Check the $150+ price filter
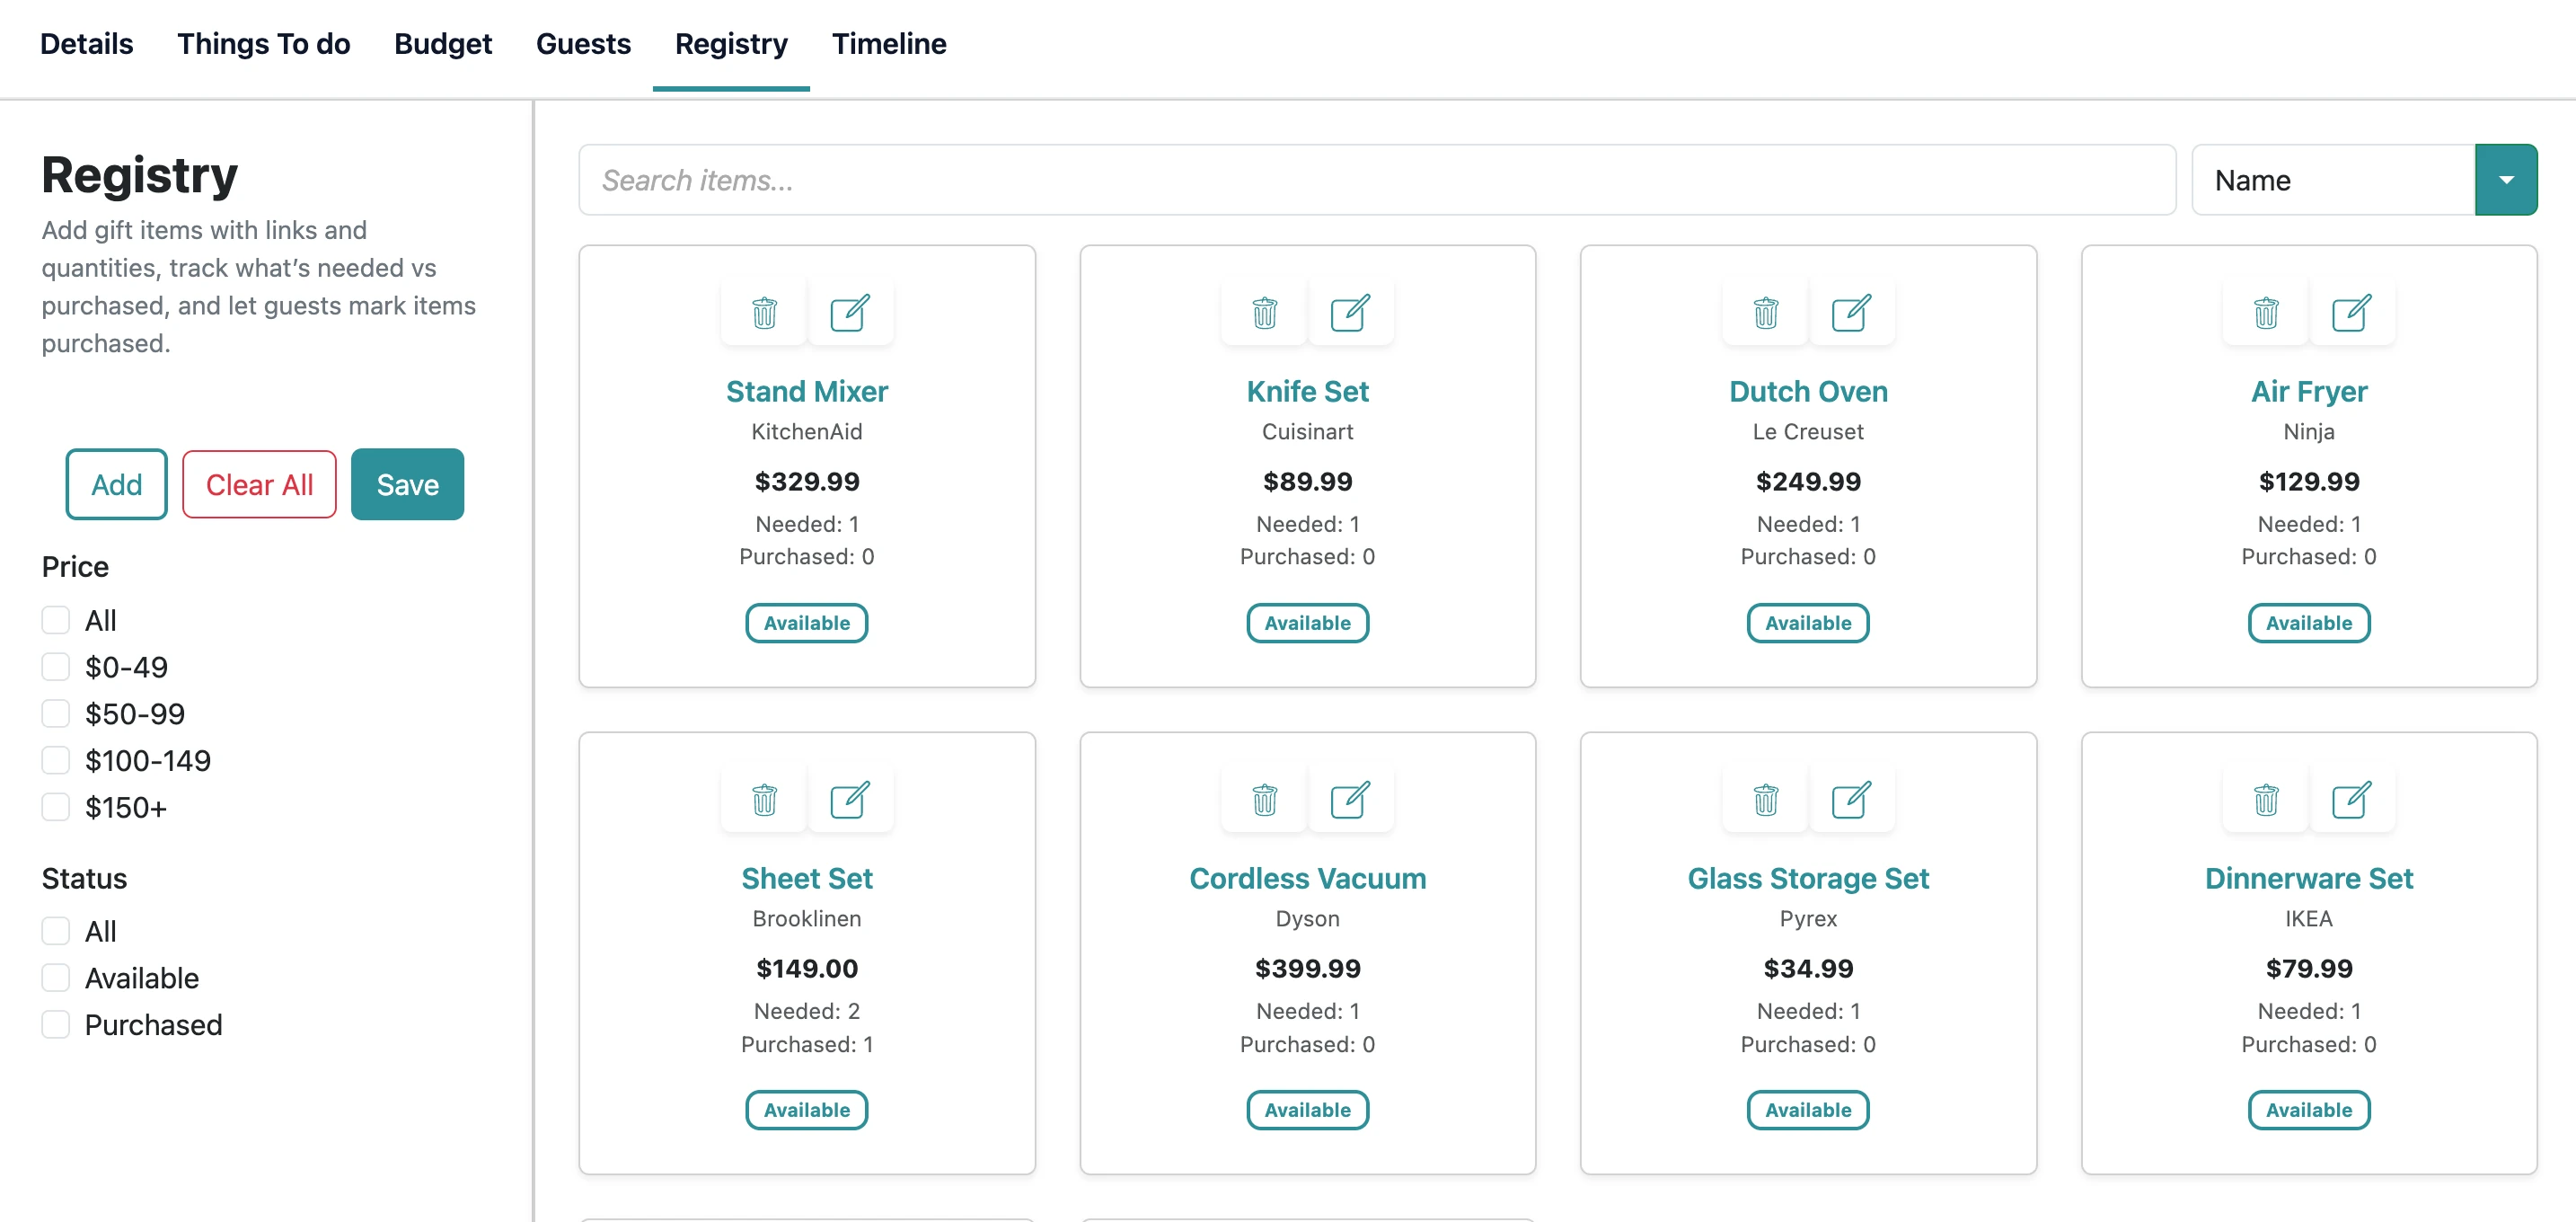Screen dimensions: 2576x1222 [55, 806]
